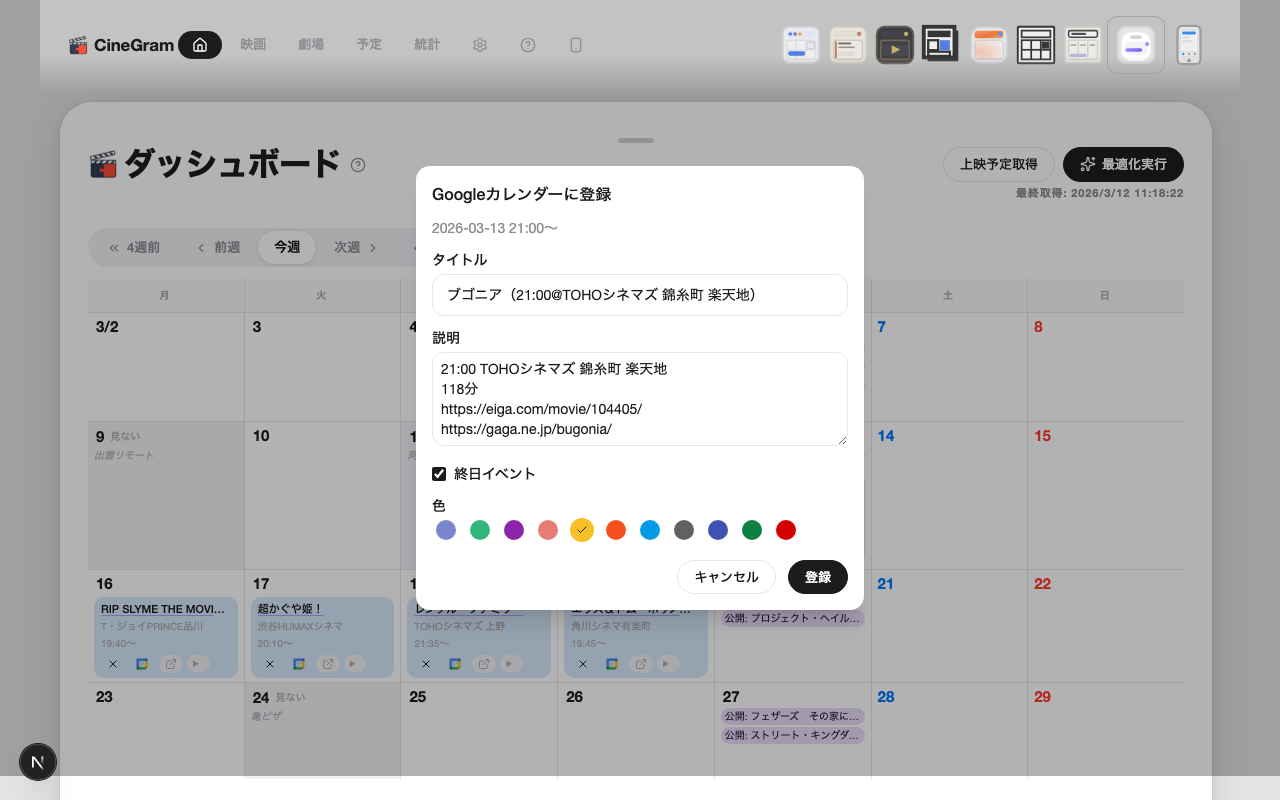Cancel the dialog with キャンセル

[726, 577]
